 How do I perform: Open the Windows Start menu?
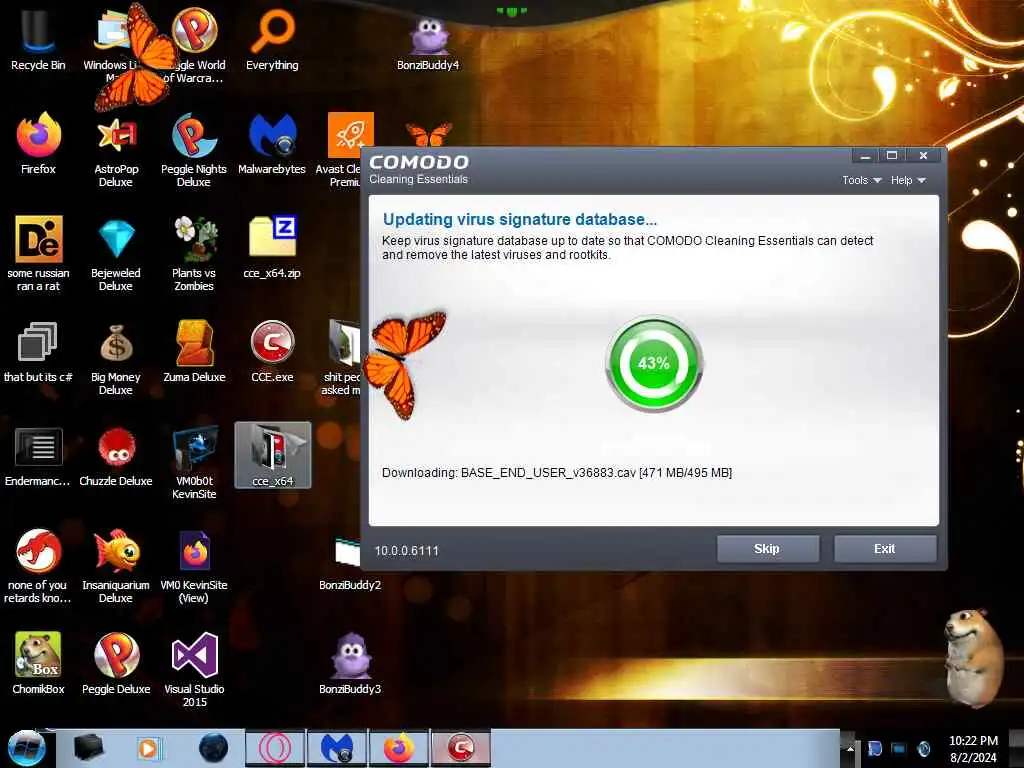click(x=26, y=748)
